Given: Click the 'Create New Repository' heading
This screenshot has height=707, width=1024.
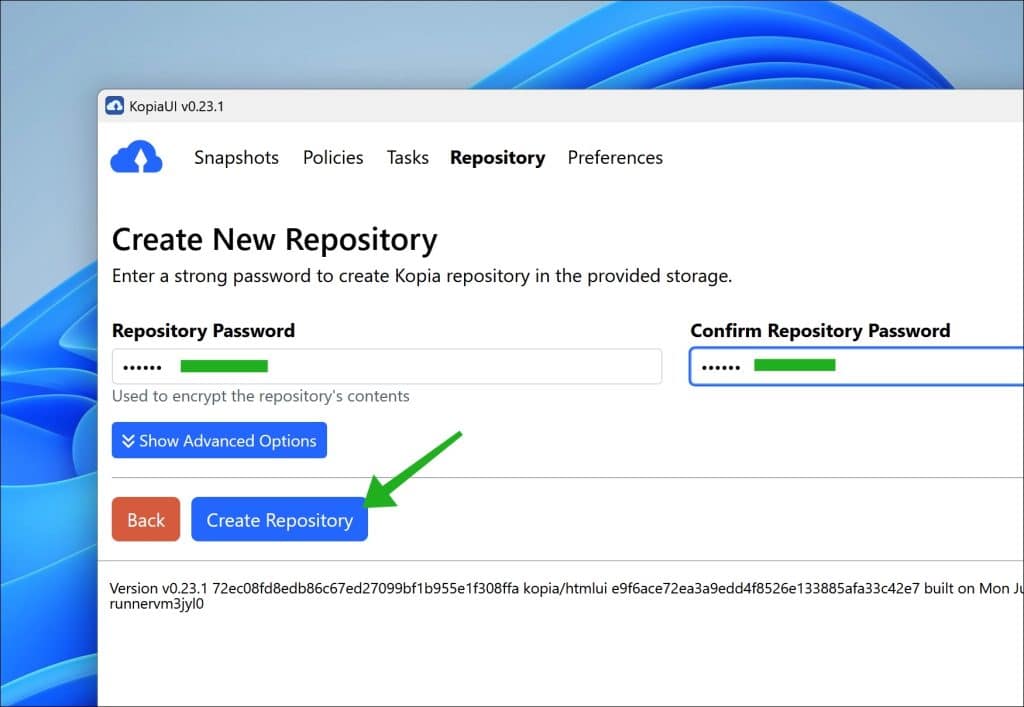Looking at the screenshot, I should 274,240.
